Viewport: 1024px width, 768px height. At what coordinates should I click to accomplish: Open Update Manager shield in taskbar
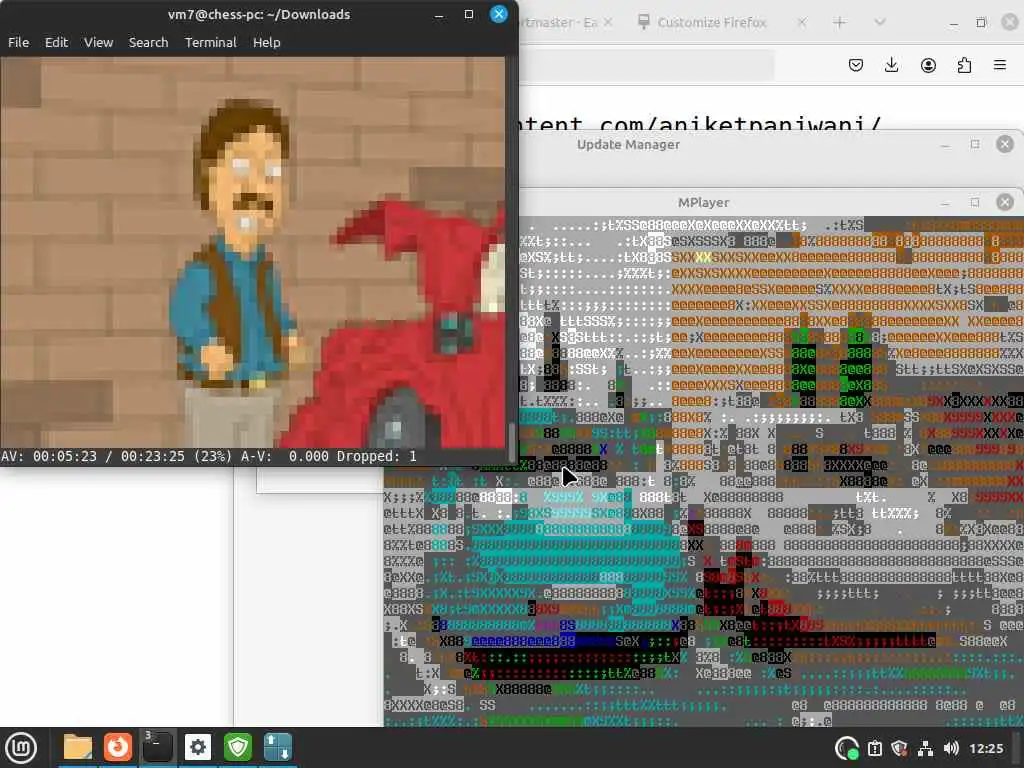click(238, 747)
